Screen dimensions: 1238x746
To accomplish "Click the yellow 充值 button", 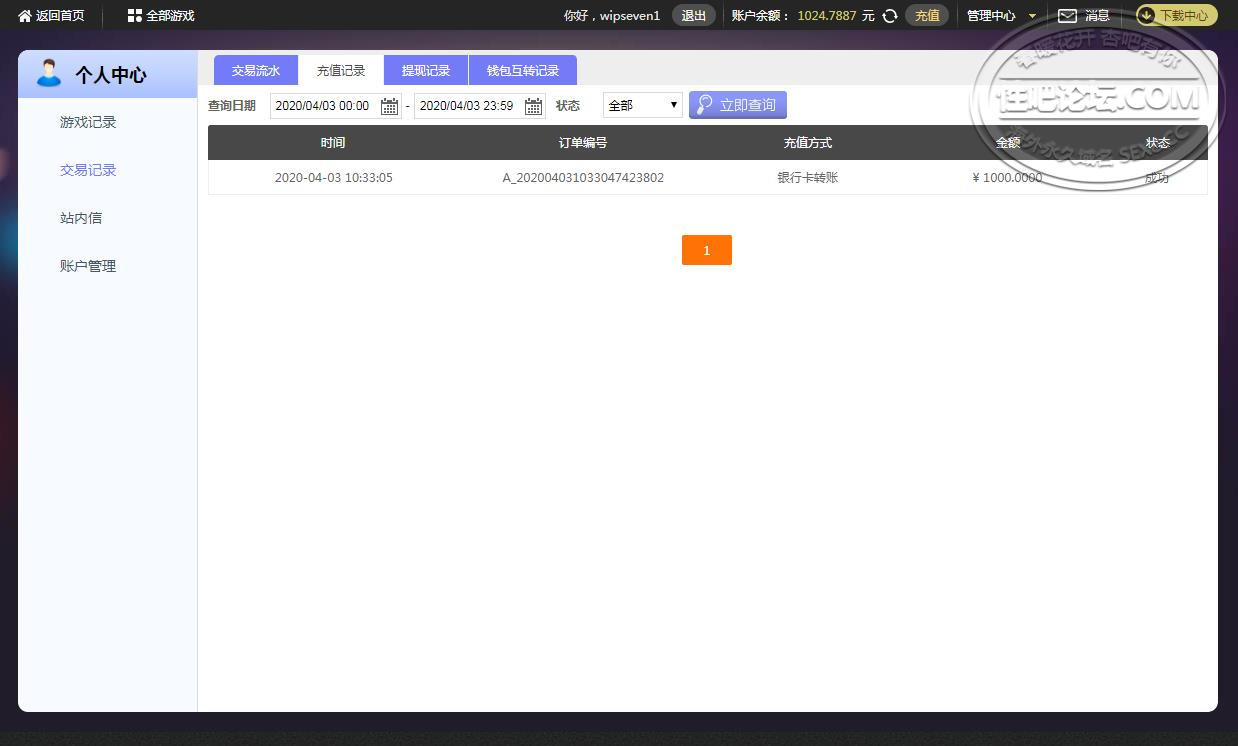I will click(x=927, y=15).
